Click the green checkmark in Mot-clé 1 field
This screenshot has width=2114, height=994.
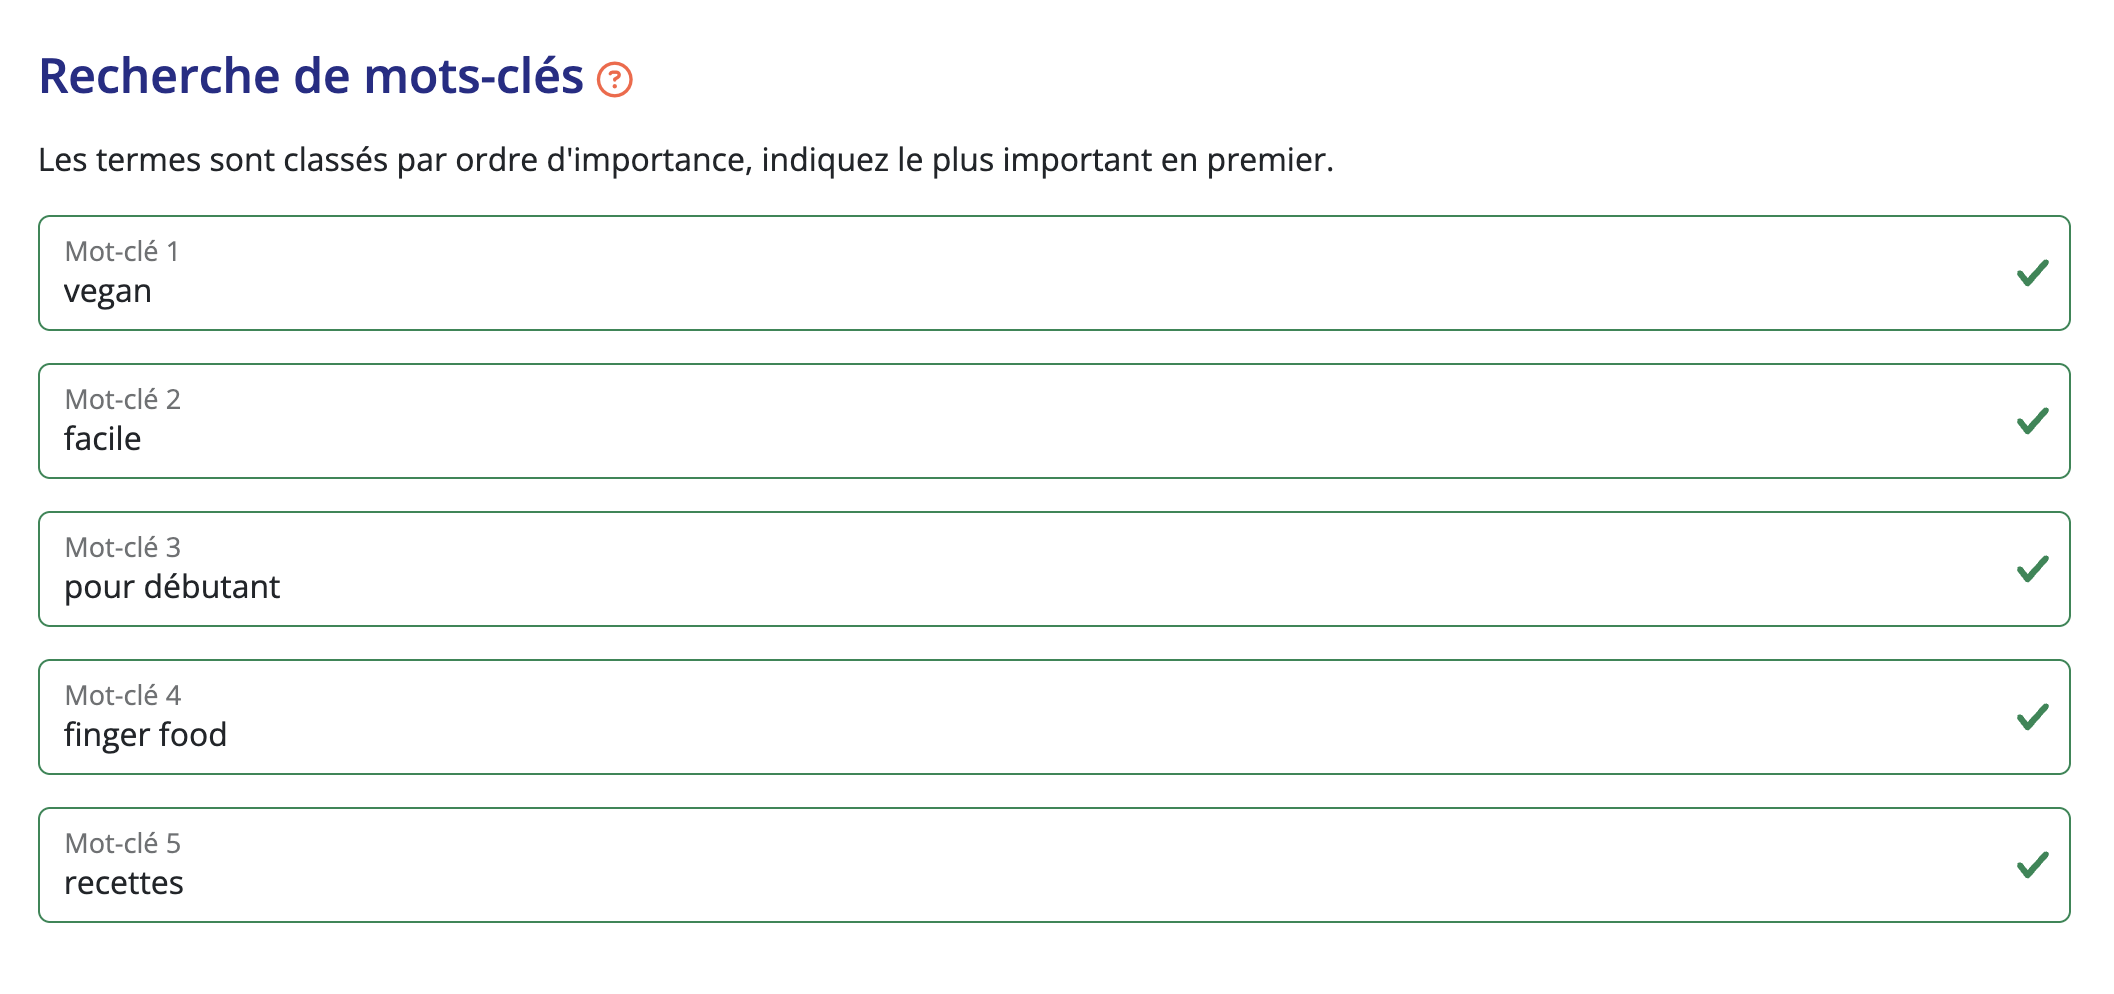pos(2032,273)
